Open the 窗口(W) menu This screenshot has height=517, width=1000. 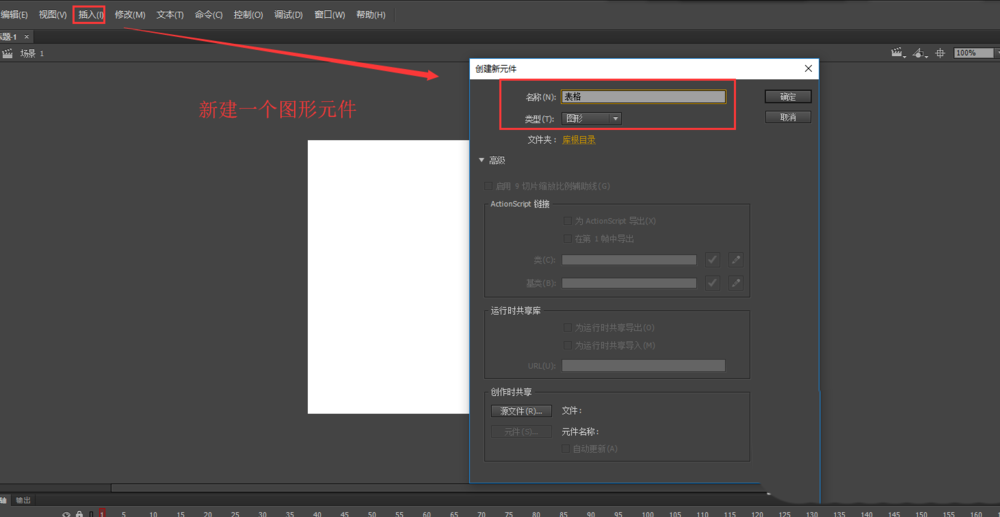[330, 15]
